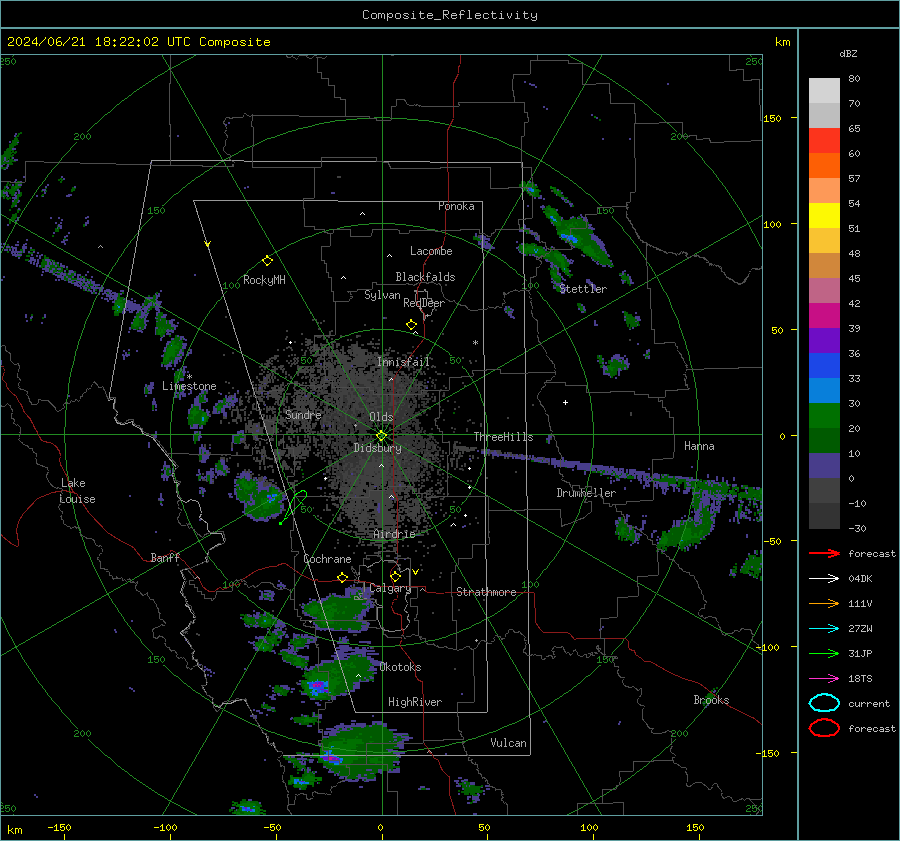This screenshot has width=900, height=841.
Task: Click the Stettler city label
Action: [583, 289]
